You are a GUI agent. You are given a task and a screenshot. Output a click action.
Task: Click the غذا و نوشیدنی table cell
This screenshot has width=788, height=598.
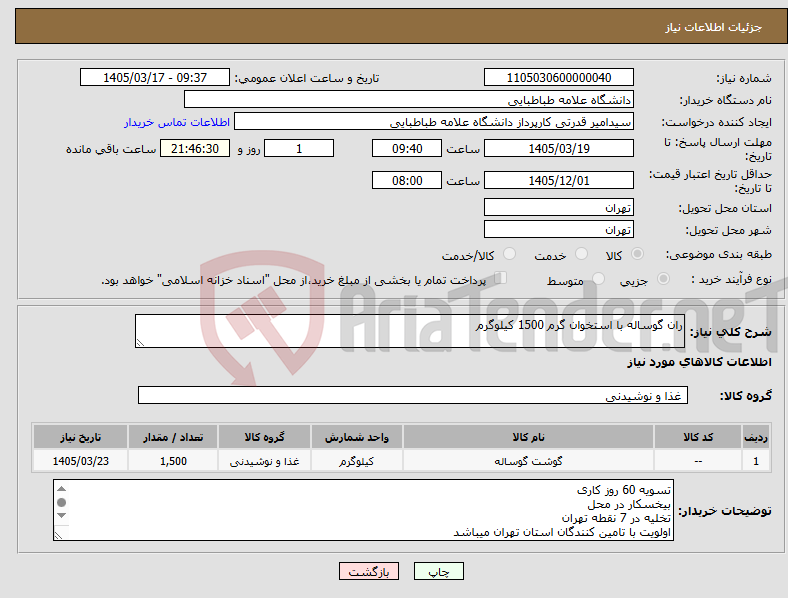click(x=264, y=461)
